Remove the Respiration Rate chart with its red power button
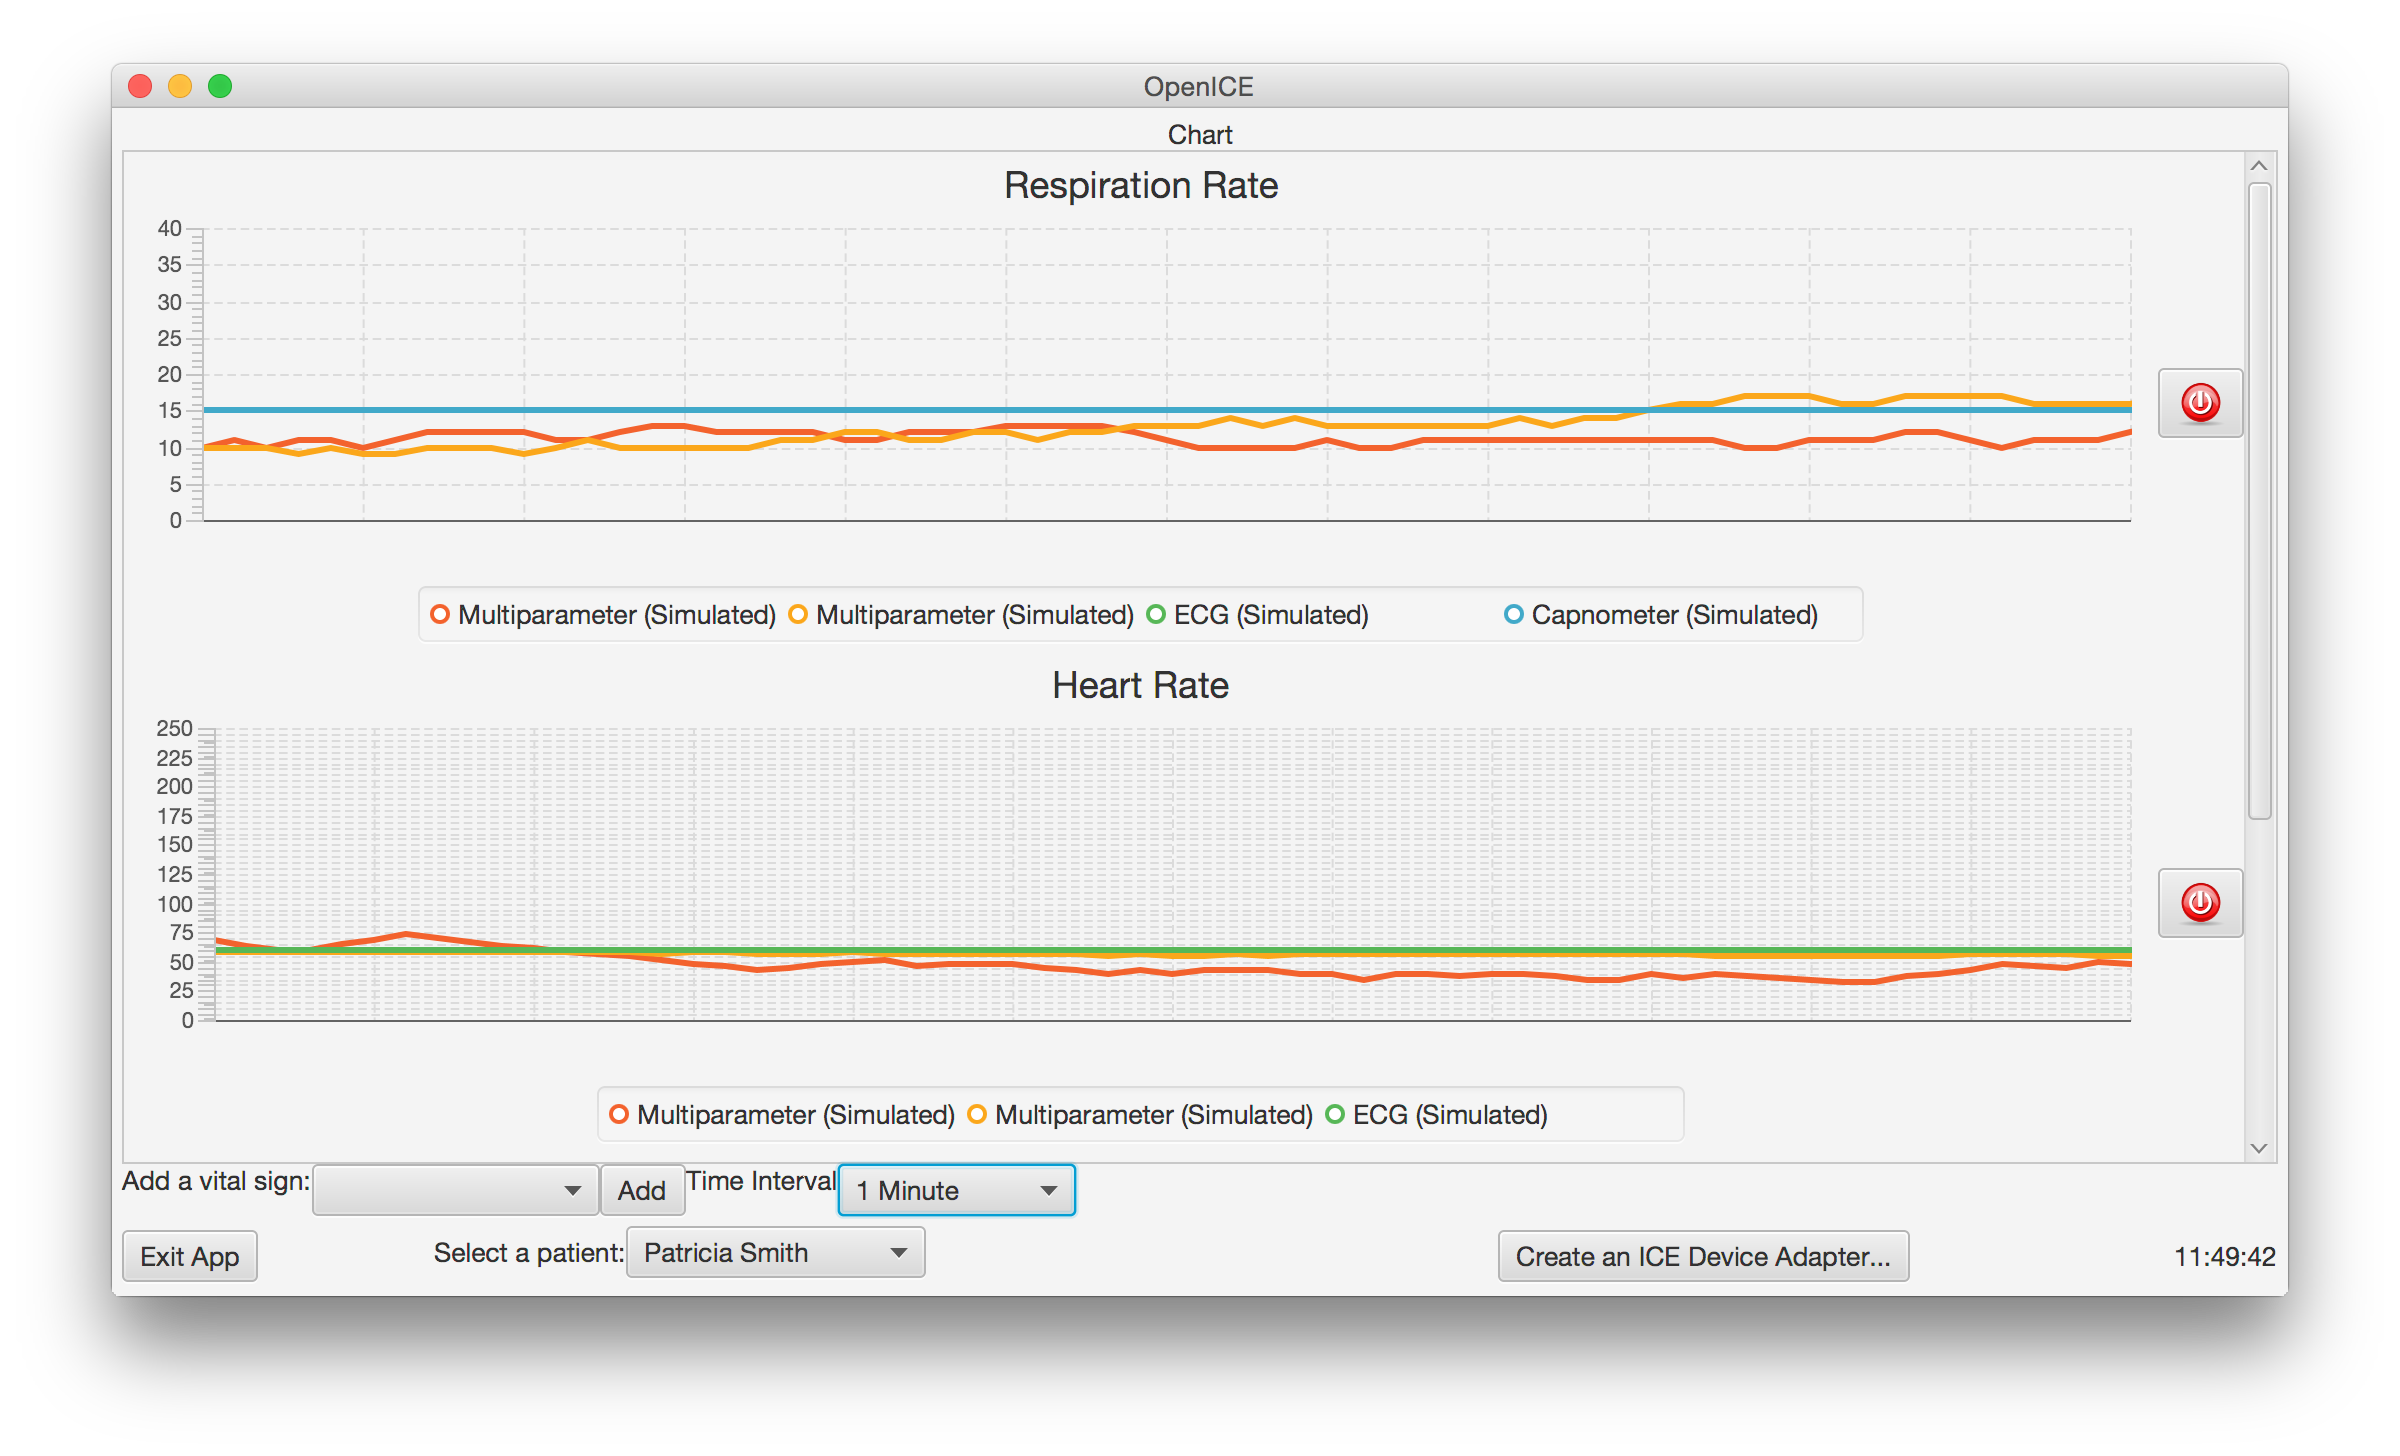 [x=2200, y=403]
